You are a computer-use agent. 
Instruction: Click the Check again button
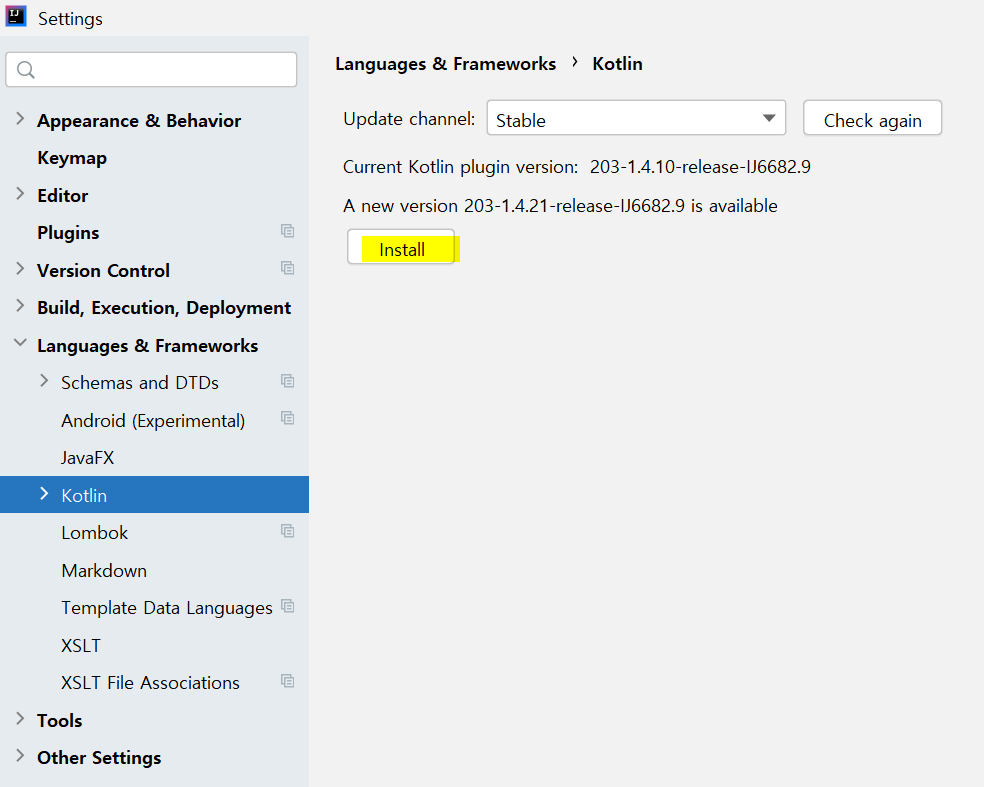(x=872, y=118)
